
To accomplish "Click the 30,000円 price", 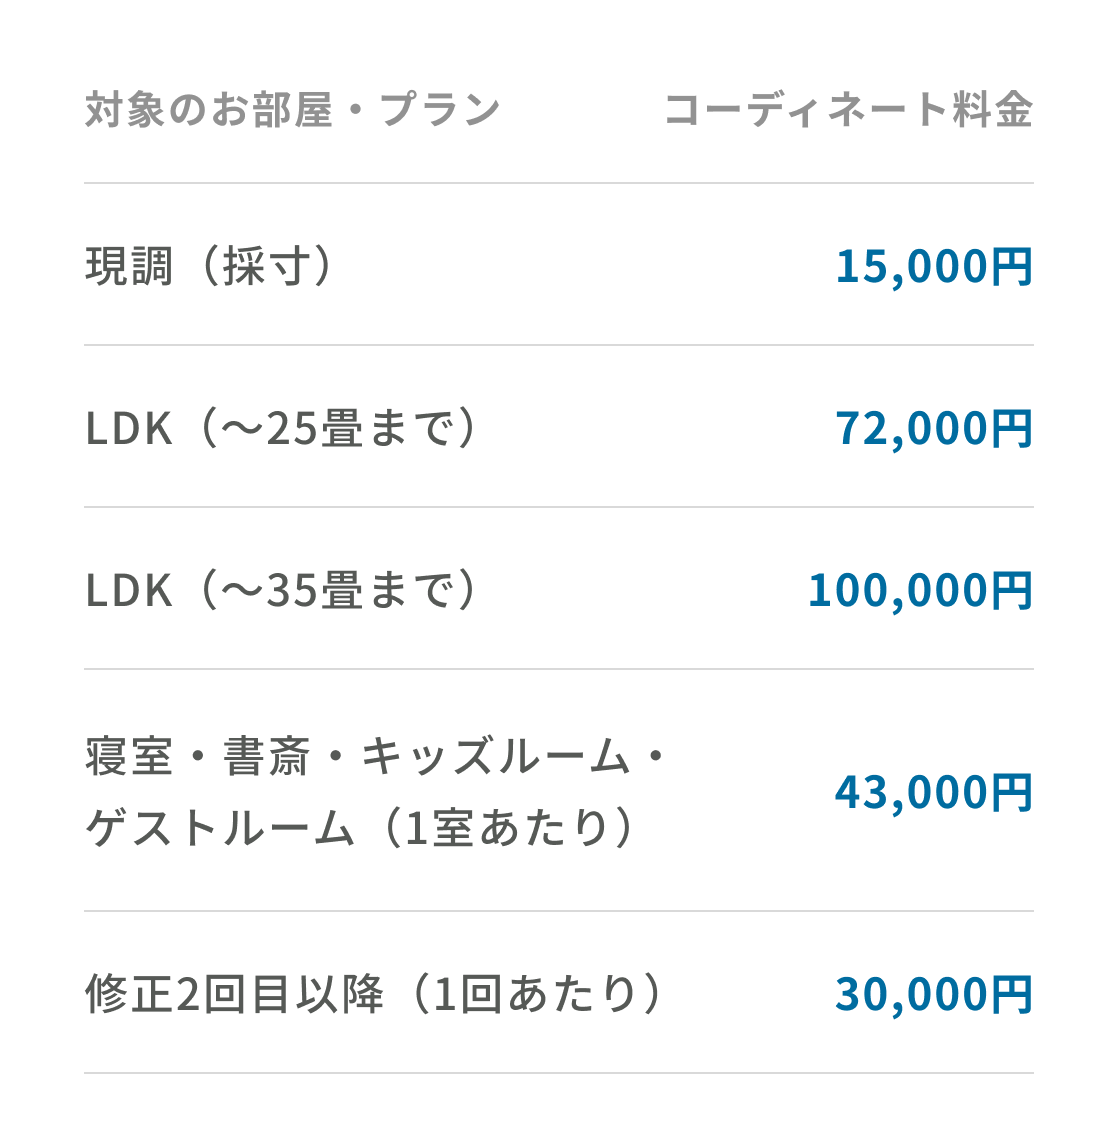I will tap(935, 994).
